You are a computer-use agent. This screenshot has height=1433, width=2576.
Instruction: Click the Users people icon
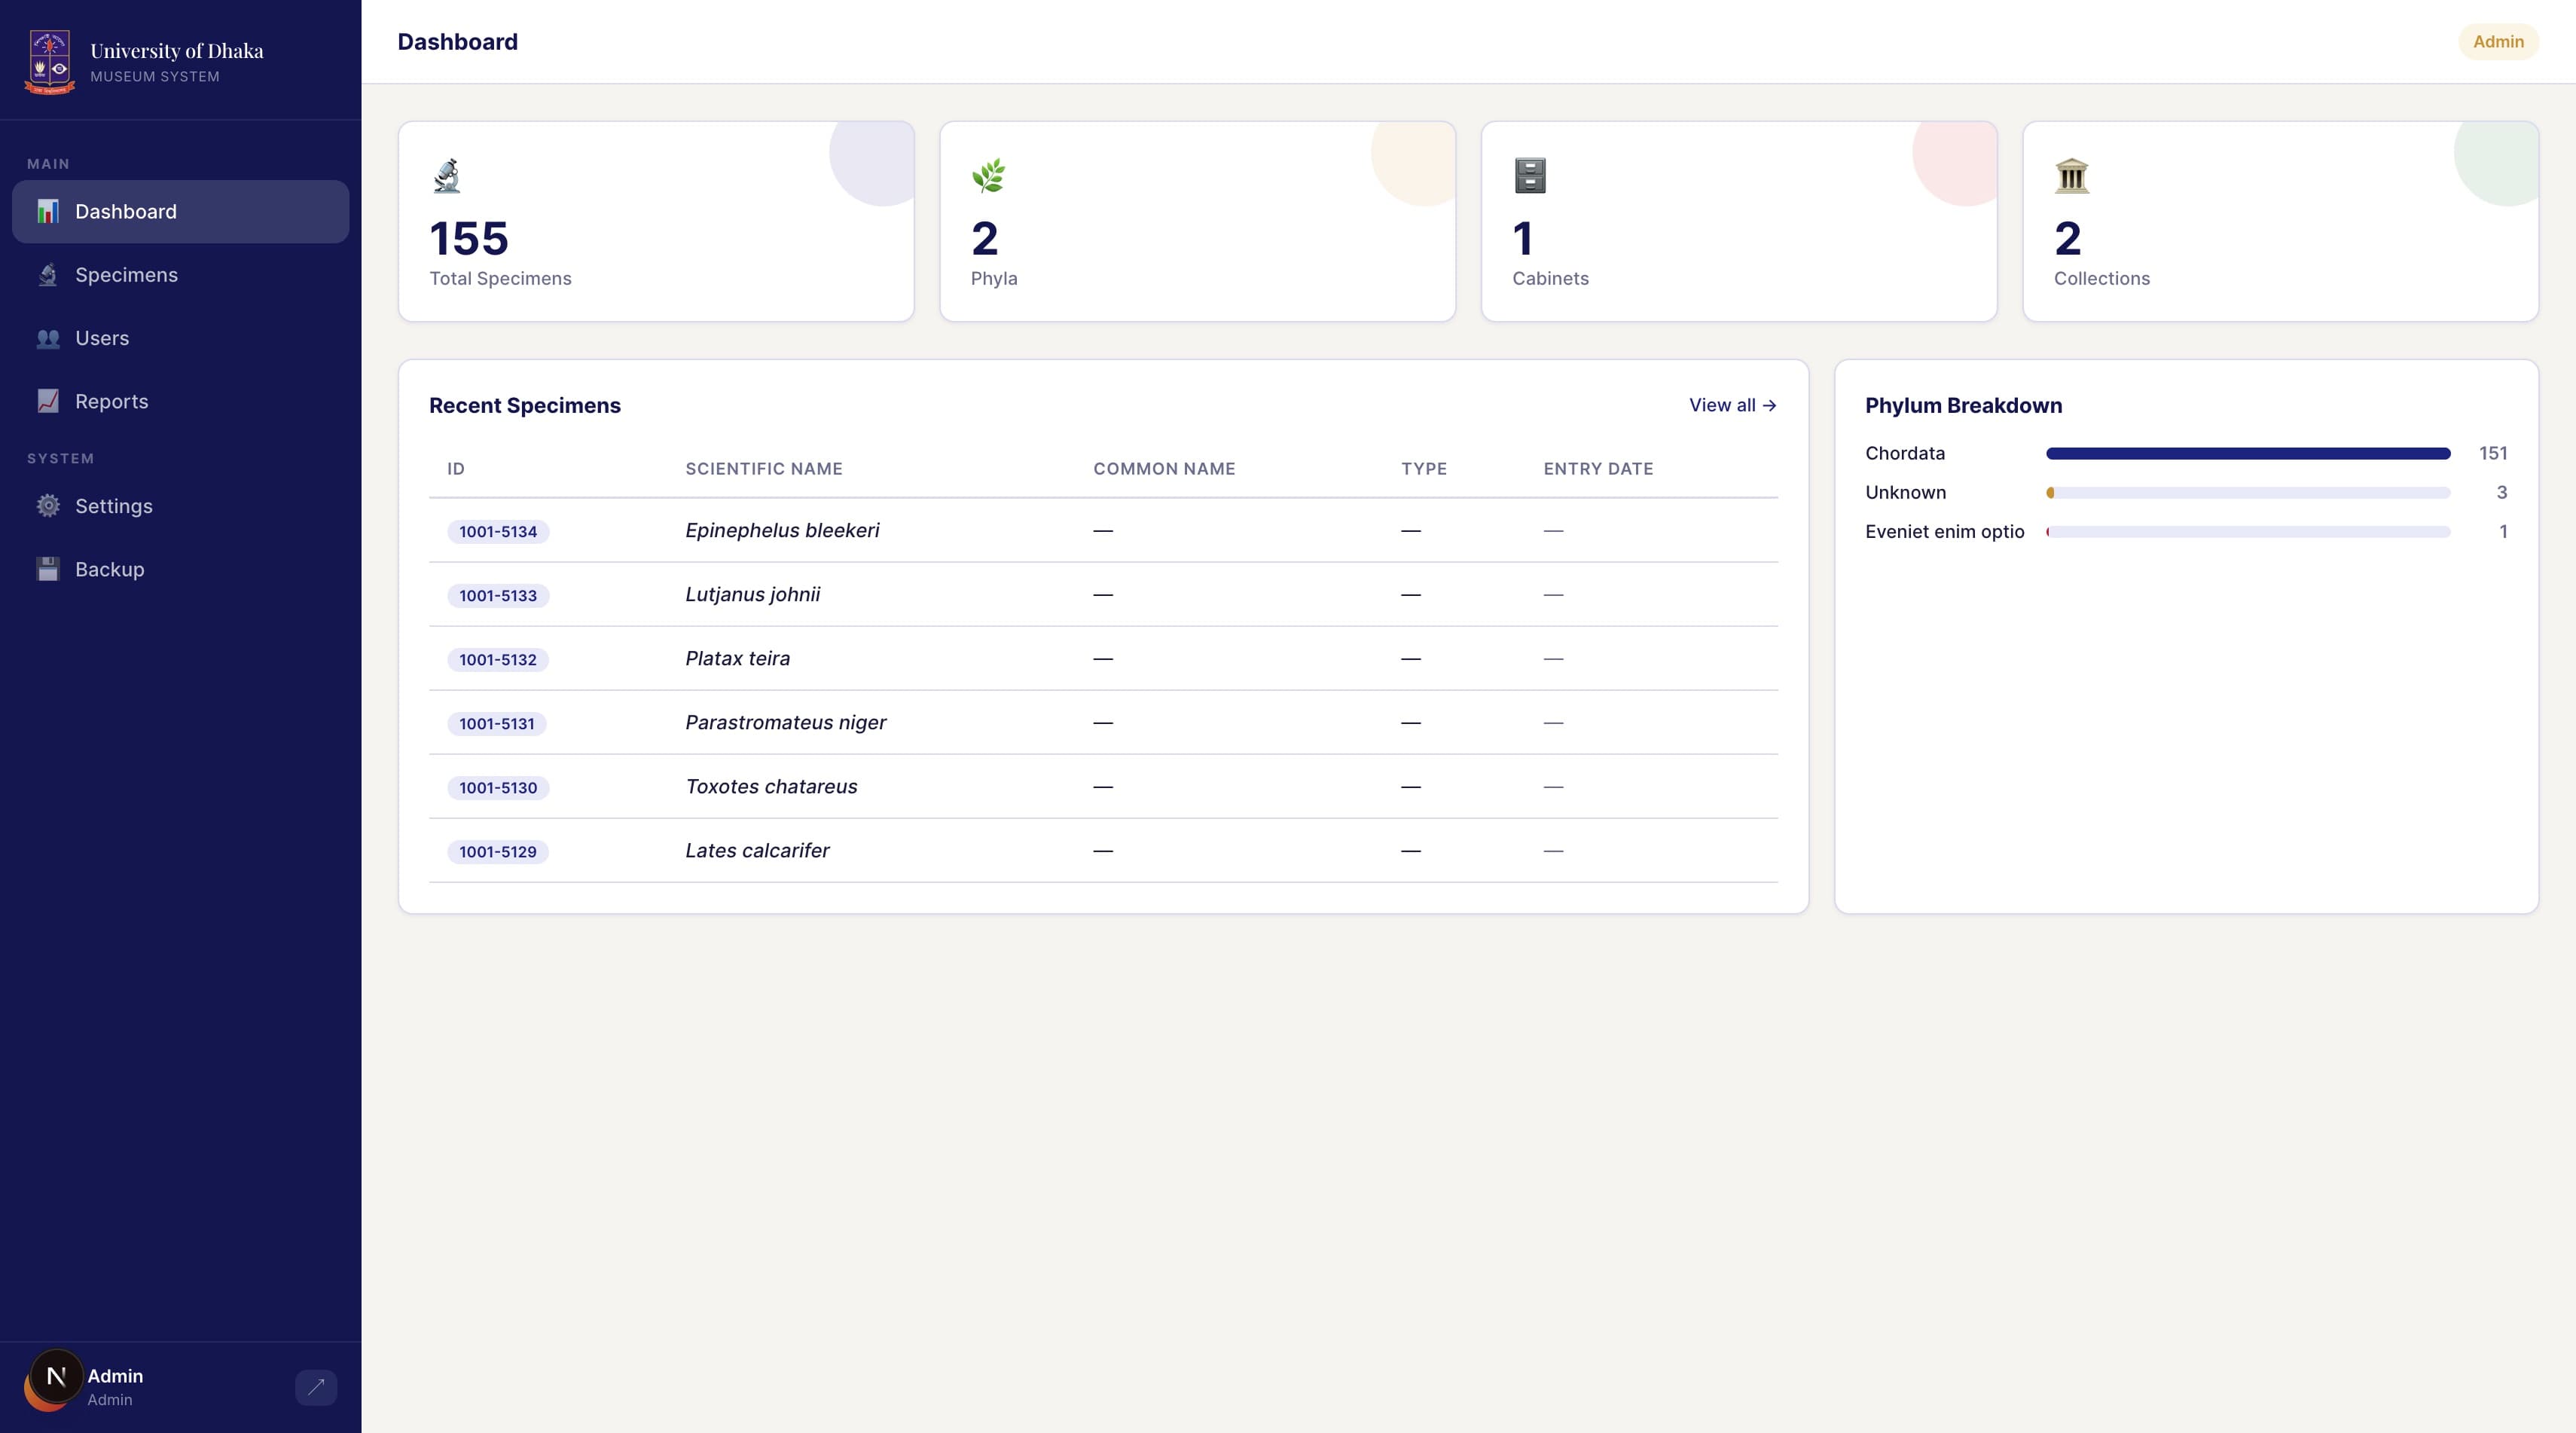(x=48, y=338)
